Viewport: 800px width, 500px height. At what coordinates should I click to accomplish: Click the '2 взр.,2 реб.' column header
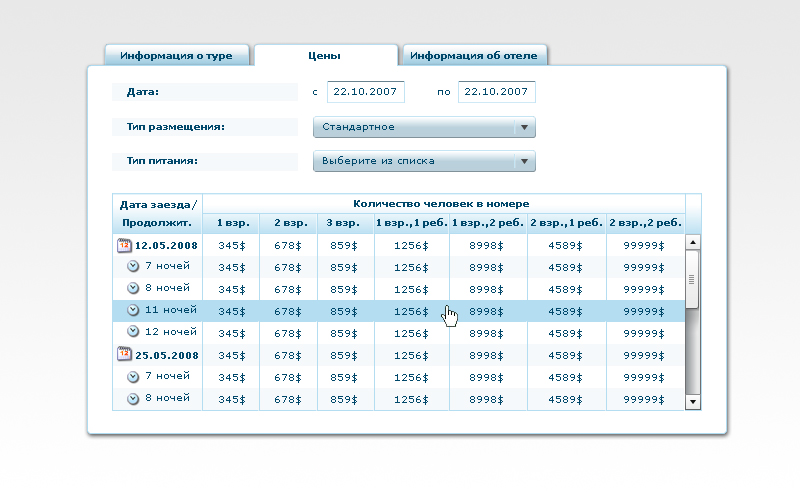pyautogui.click(x=644, y=223)
